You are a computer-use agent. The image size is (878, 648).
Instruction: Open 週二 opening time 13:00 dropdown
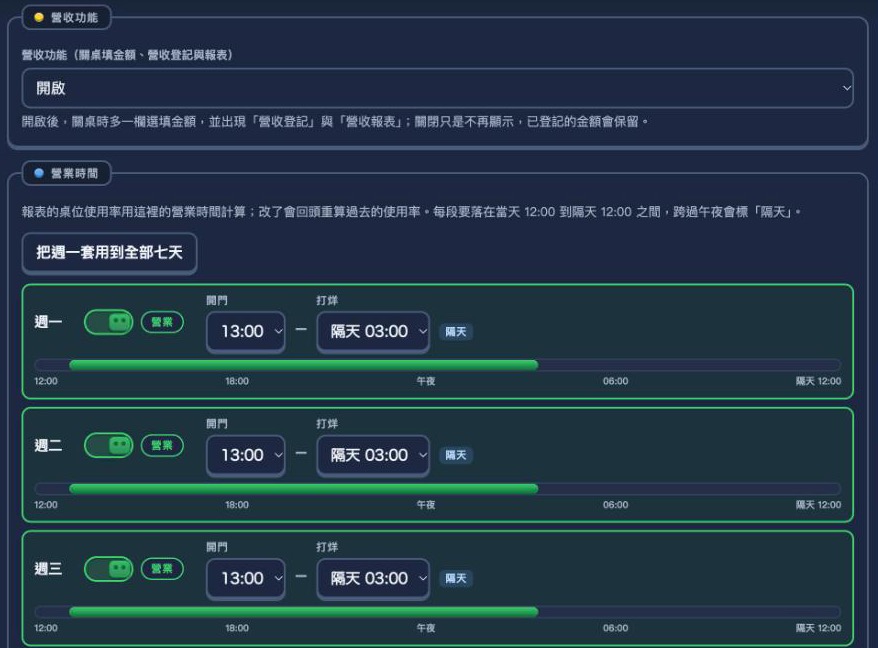(x=246, y=455)
